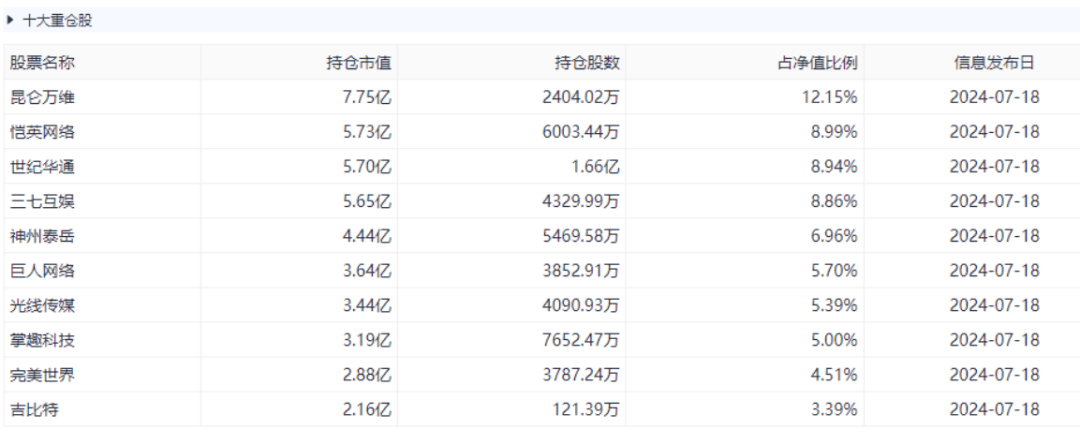The width and height of the screenshot is (1080, 444).
Task: Select the 巨人网络 stock name
Action: [42, 271]
